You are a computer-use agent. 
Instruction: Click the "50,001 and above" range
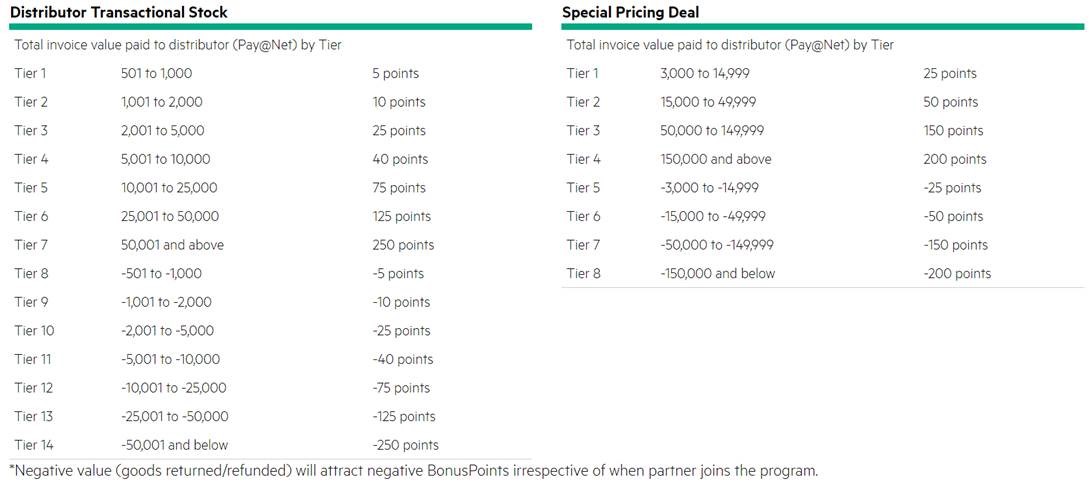[172, 245]
